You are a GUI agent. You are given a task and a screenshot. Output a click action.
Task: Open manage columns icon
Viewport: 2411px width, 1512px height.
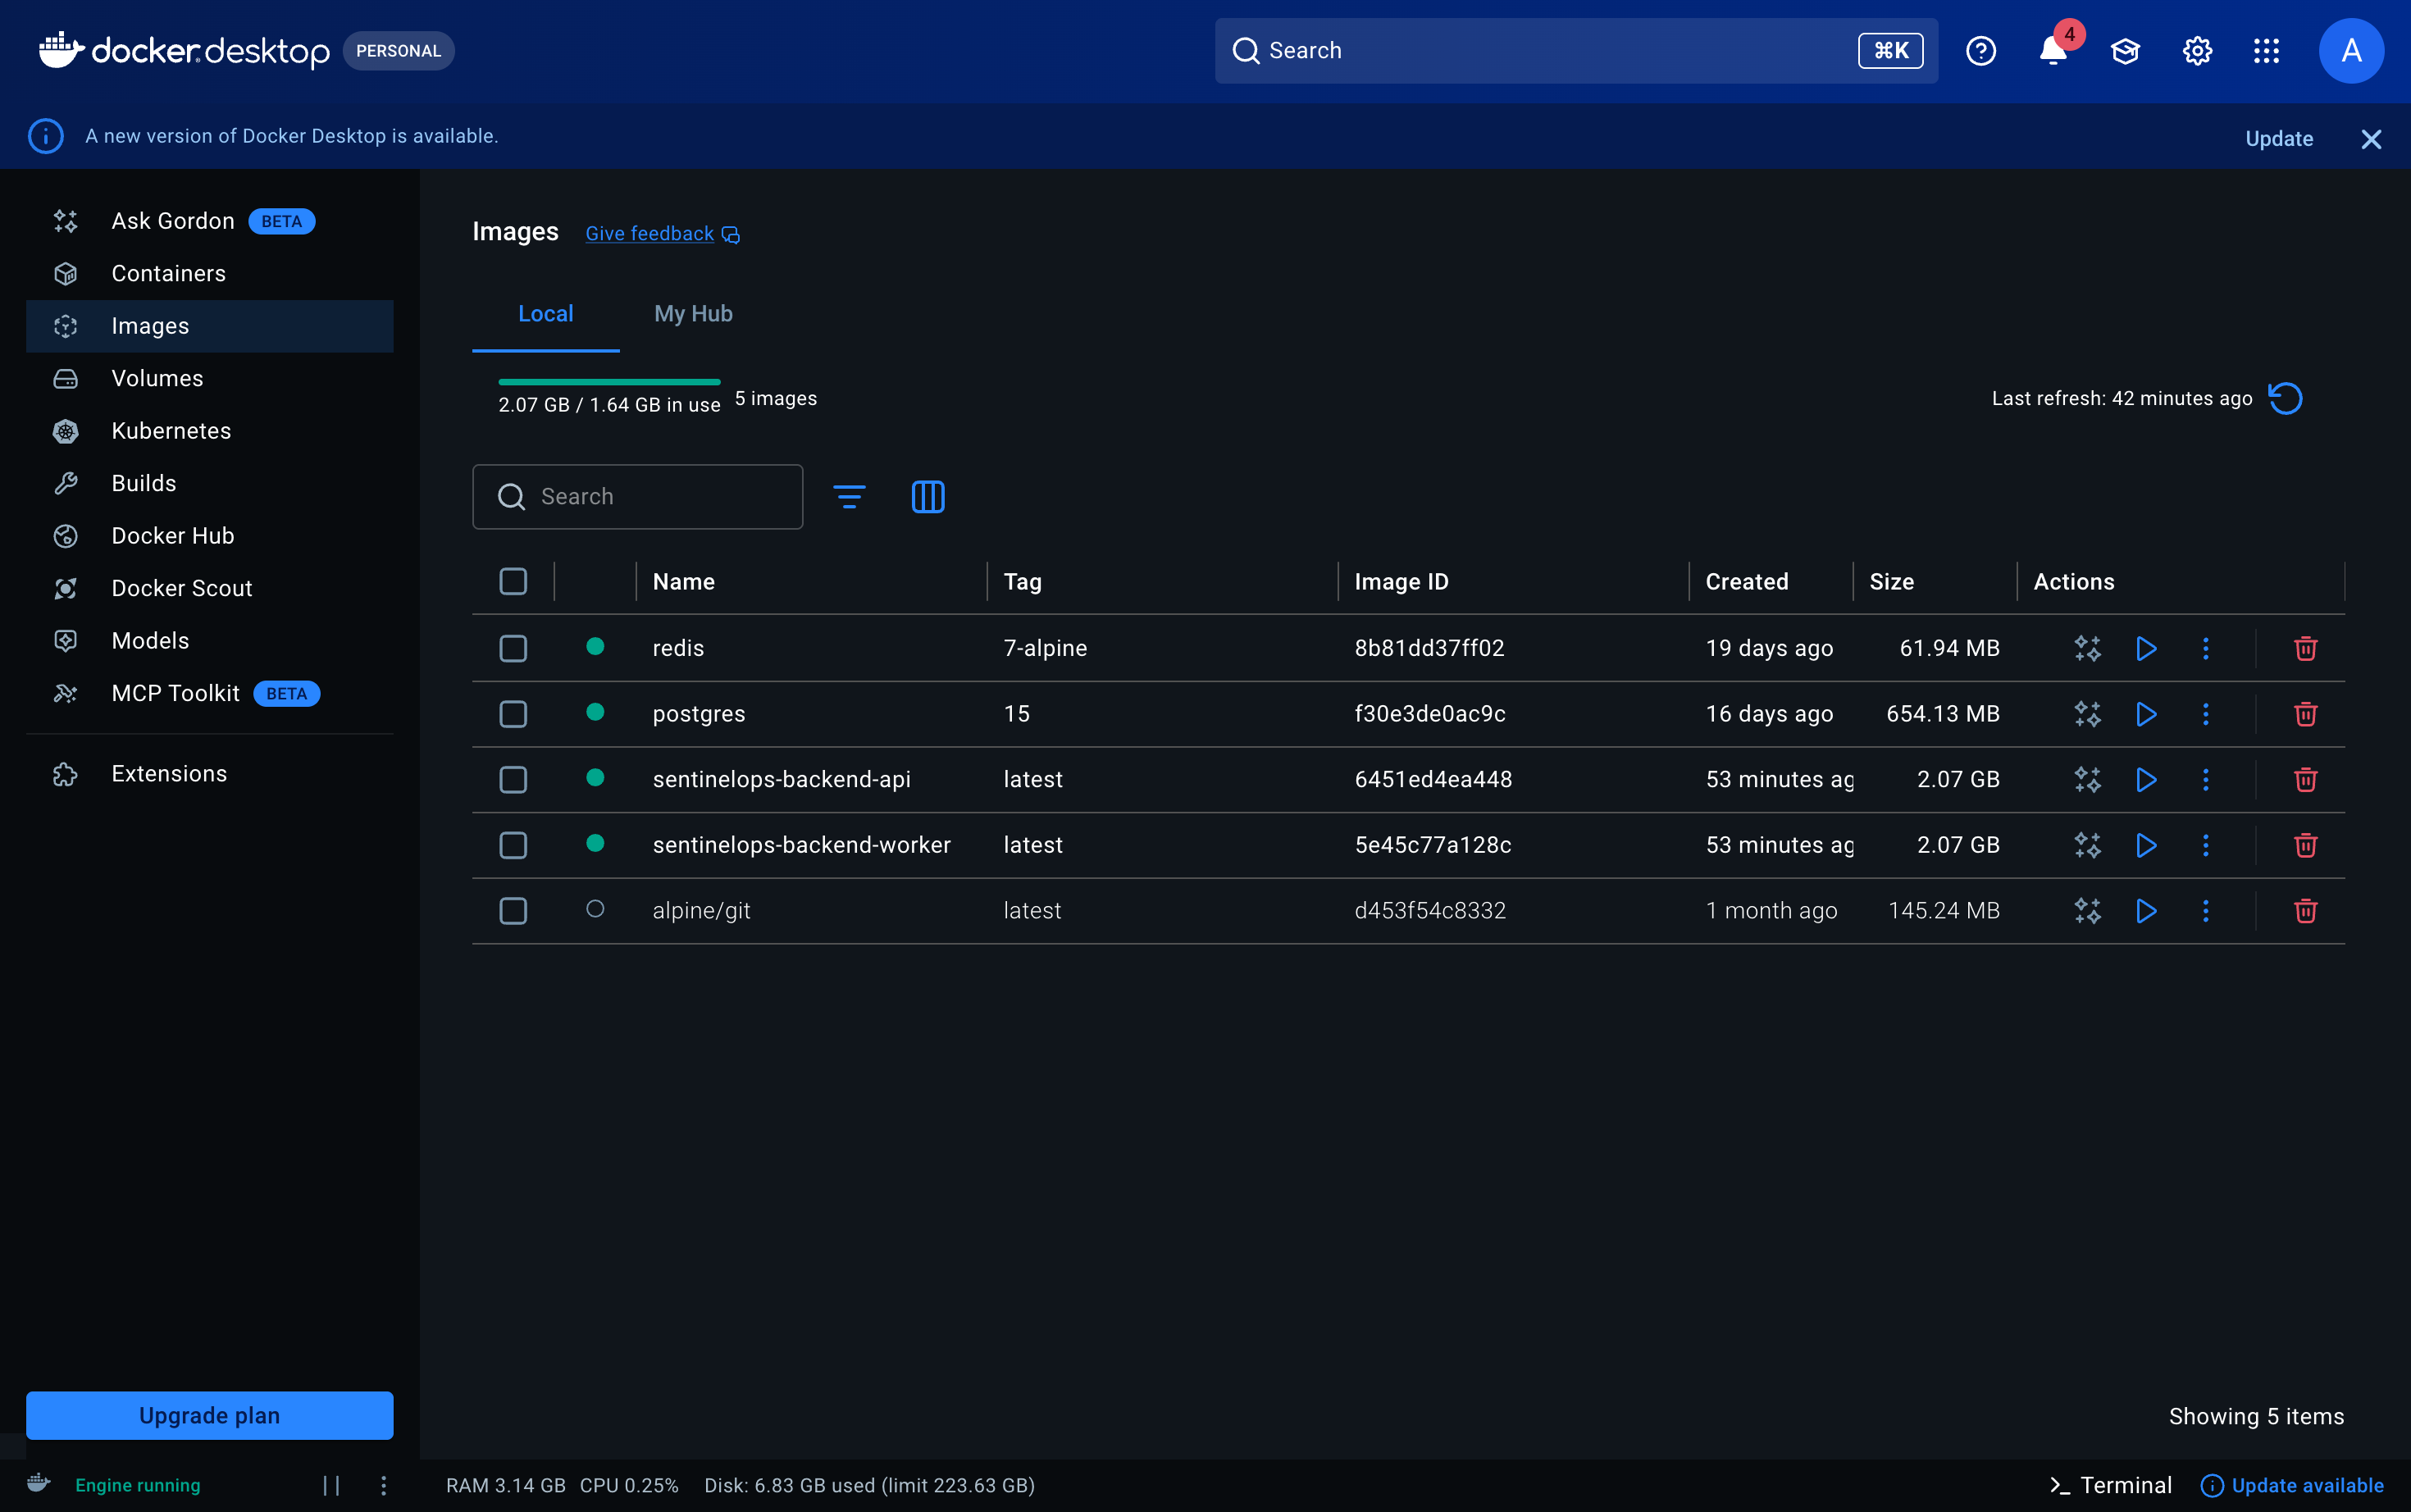tap(927, 497)
